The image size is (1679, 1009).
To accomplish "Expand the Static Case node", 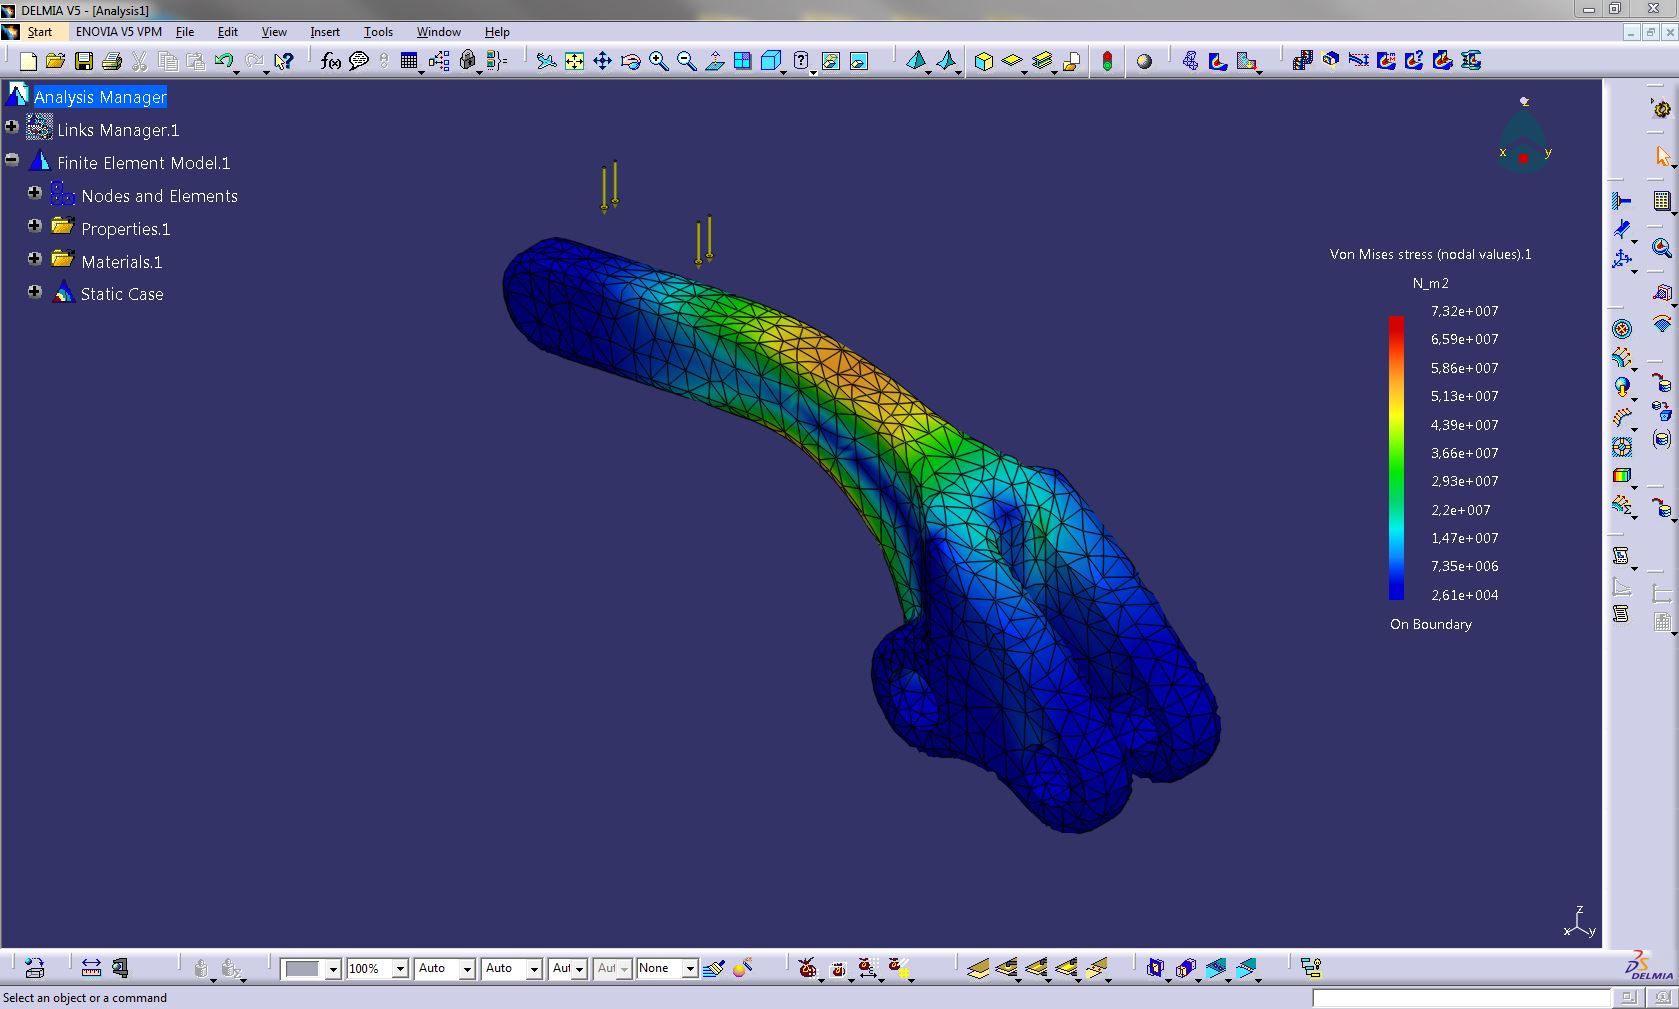I will pos(35,292).
